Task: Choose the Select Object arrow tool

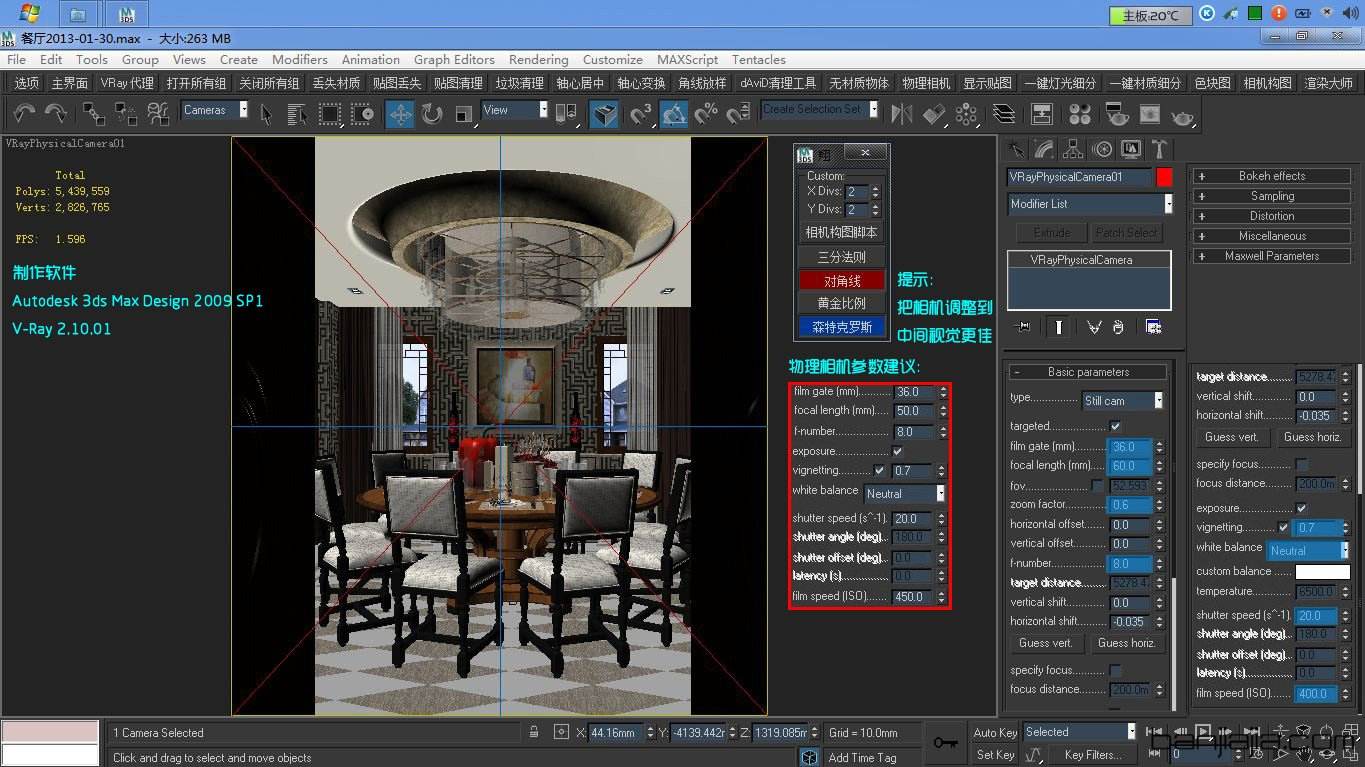Action: click(x=266, y=114)
